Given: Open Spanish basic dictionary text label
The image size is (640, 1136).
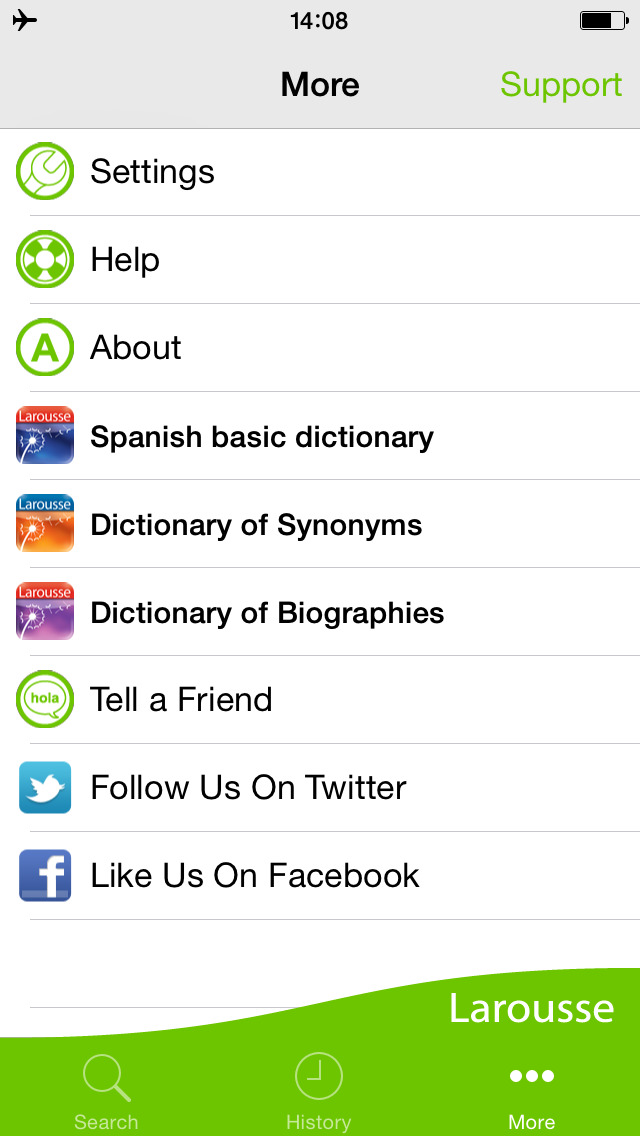Looking at the screenshot, I should click(x=262, y=437).
